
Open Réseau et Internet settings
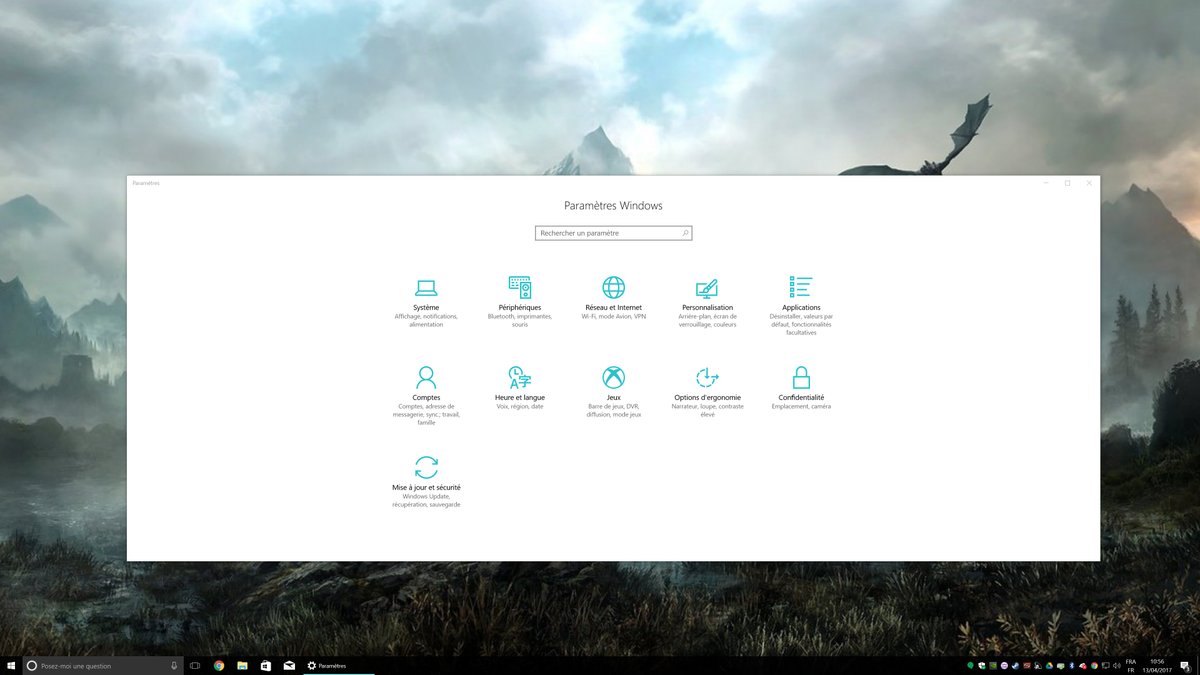click(611, 295)
